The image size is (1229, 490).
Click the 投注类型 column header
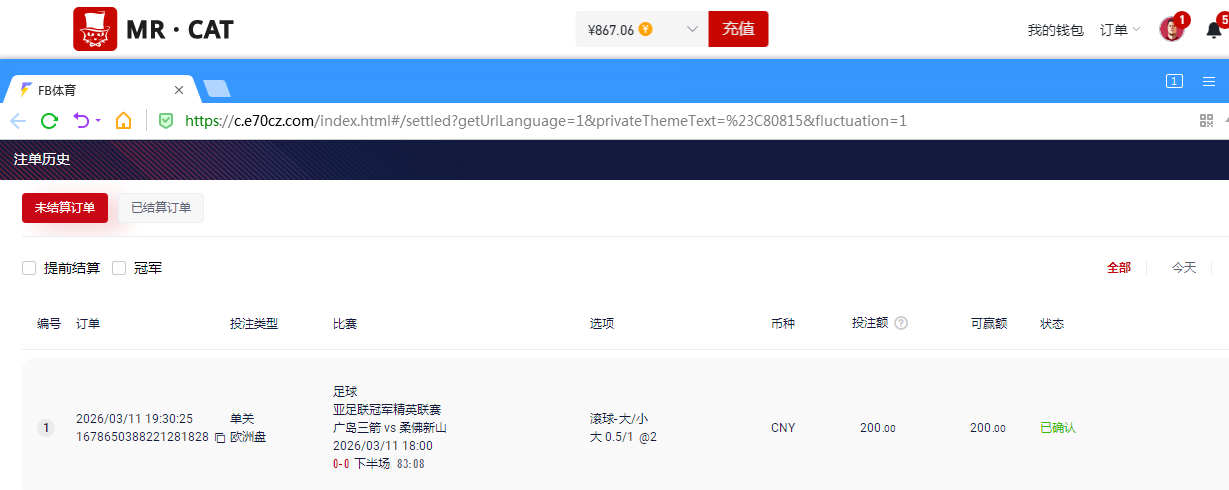pyautogui.click(x=254, y=324)
